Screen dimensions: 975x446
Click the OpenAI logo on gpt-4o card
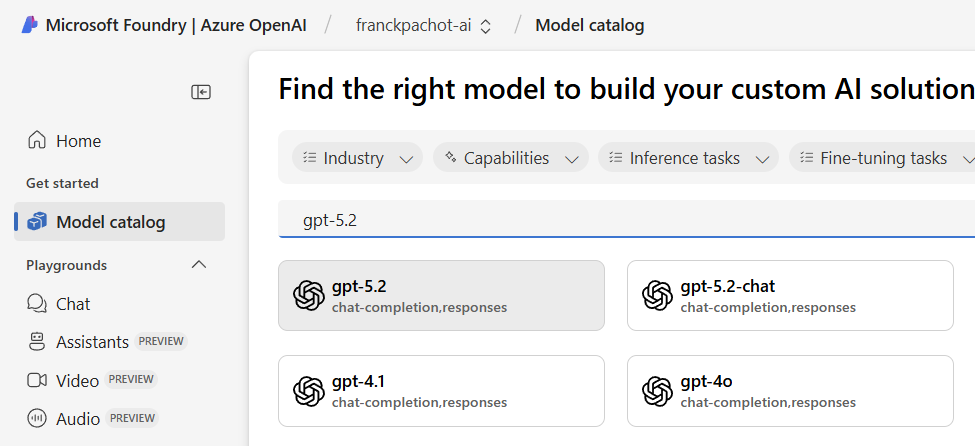(x=658, y=391)
